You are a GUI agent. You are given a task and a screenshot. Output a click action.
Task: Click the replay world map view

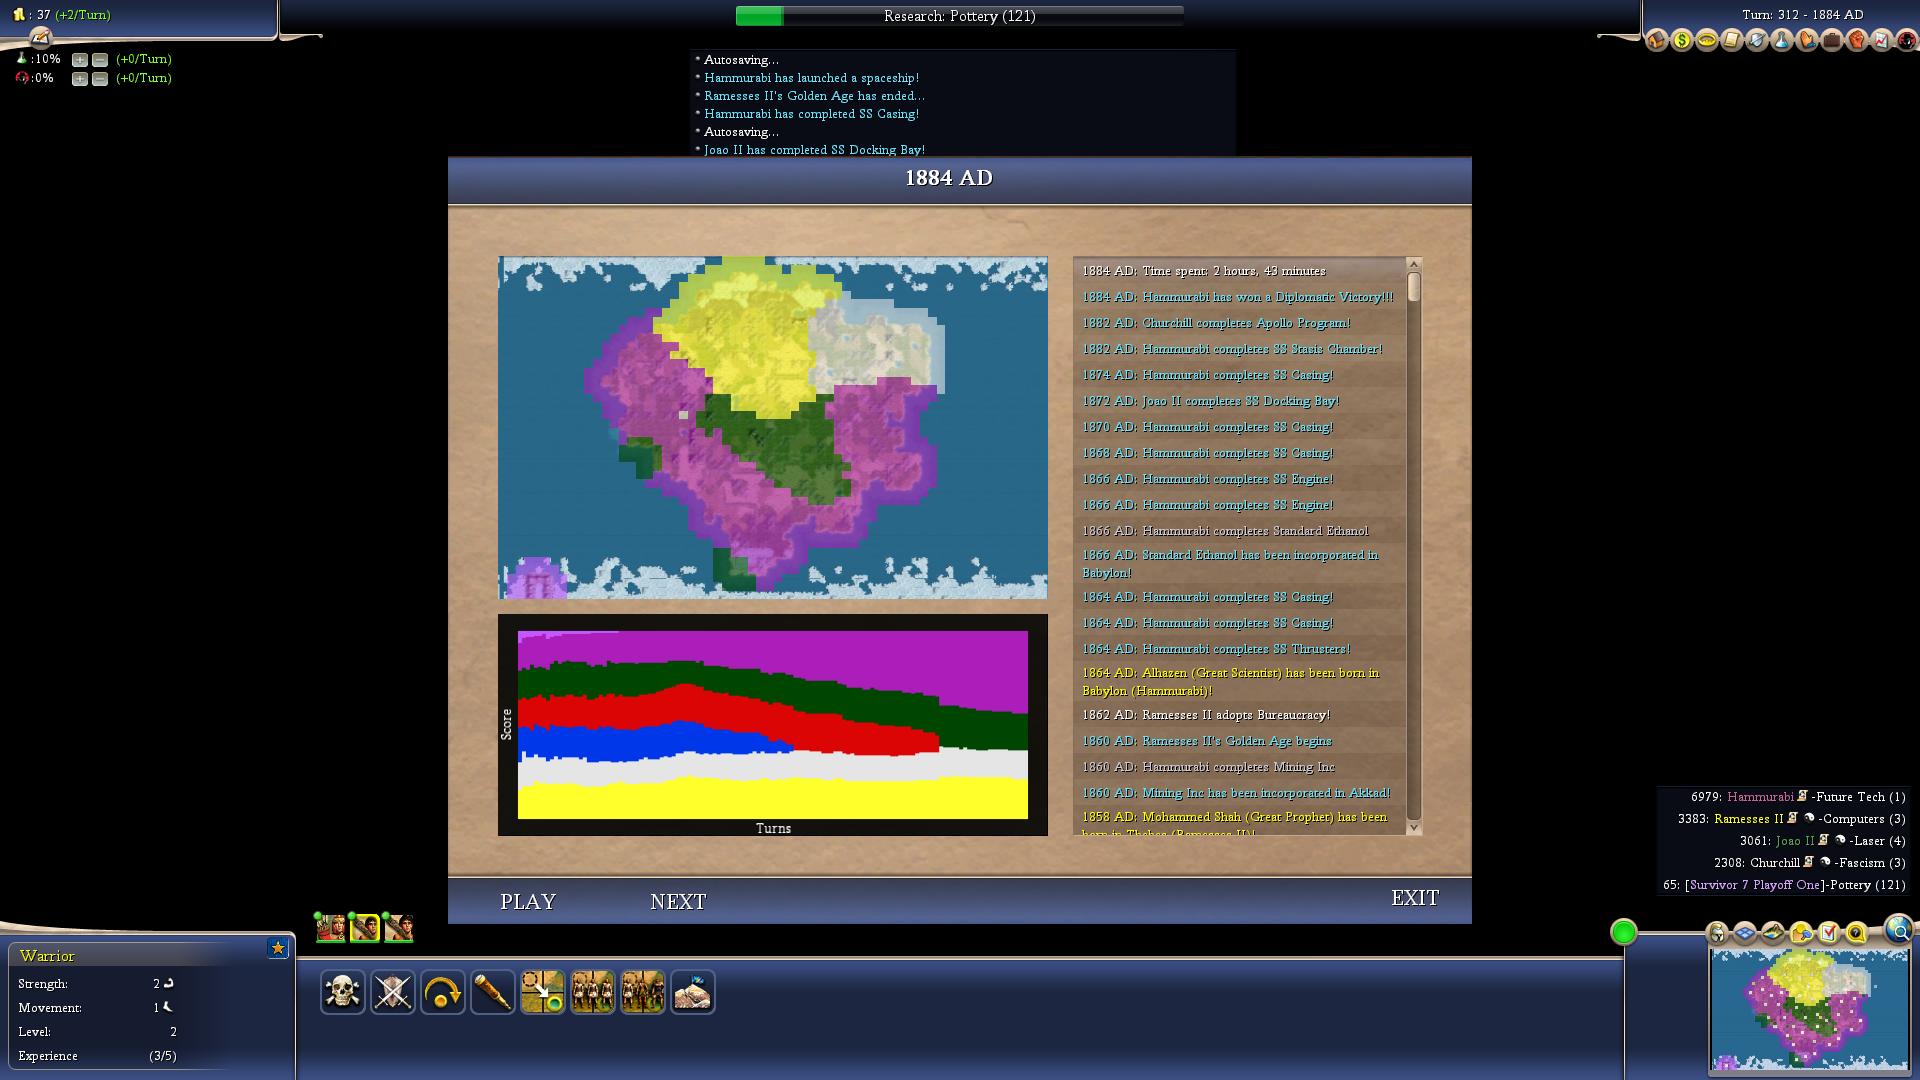773,428
